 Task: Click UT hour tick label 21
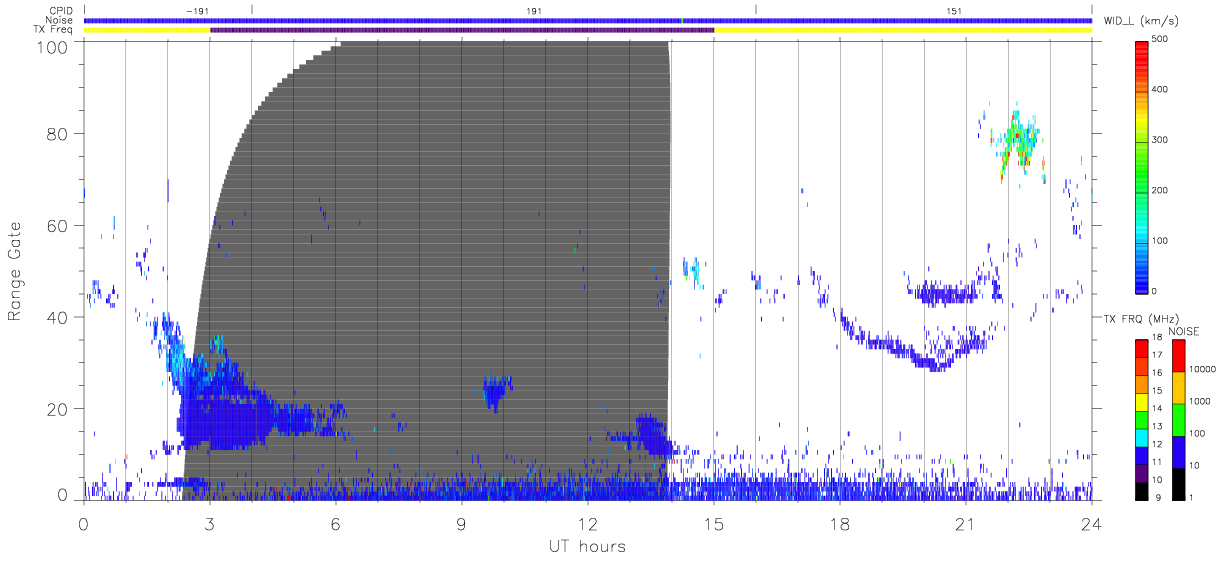(x=966, y=523)
